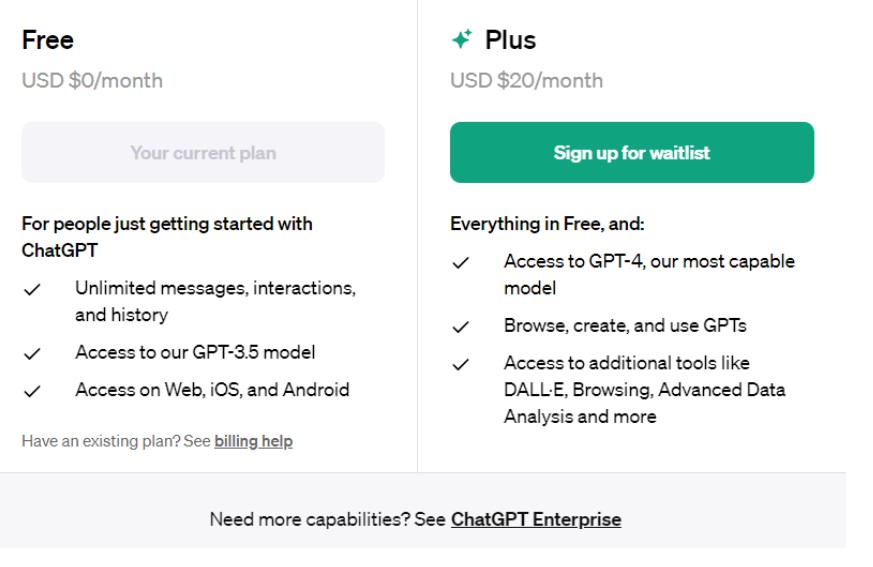Click the Browse, create, and use GPTs text
This screenshot has width=873, height=567.
(x=625, y=326)
